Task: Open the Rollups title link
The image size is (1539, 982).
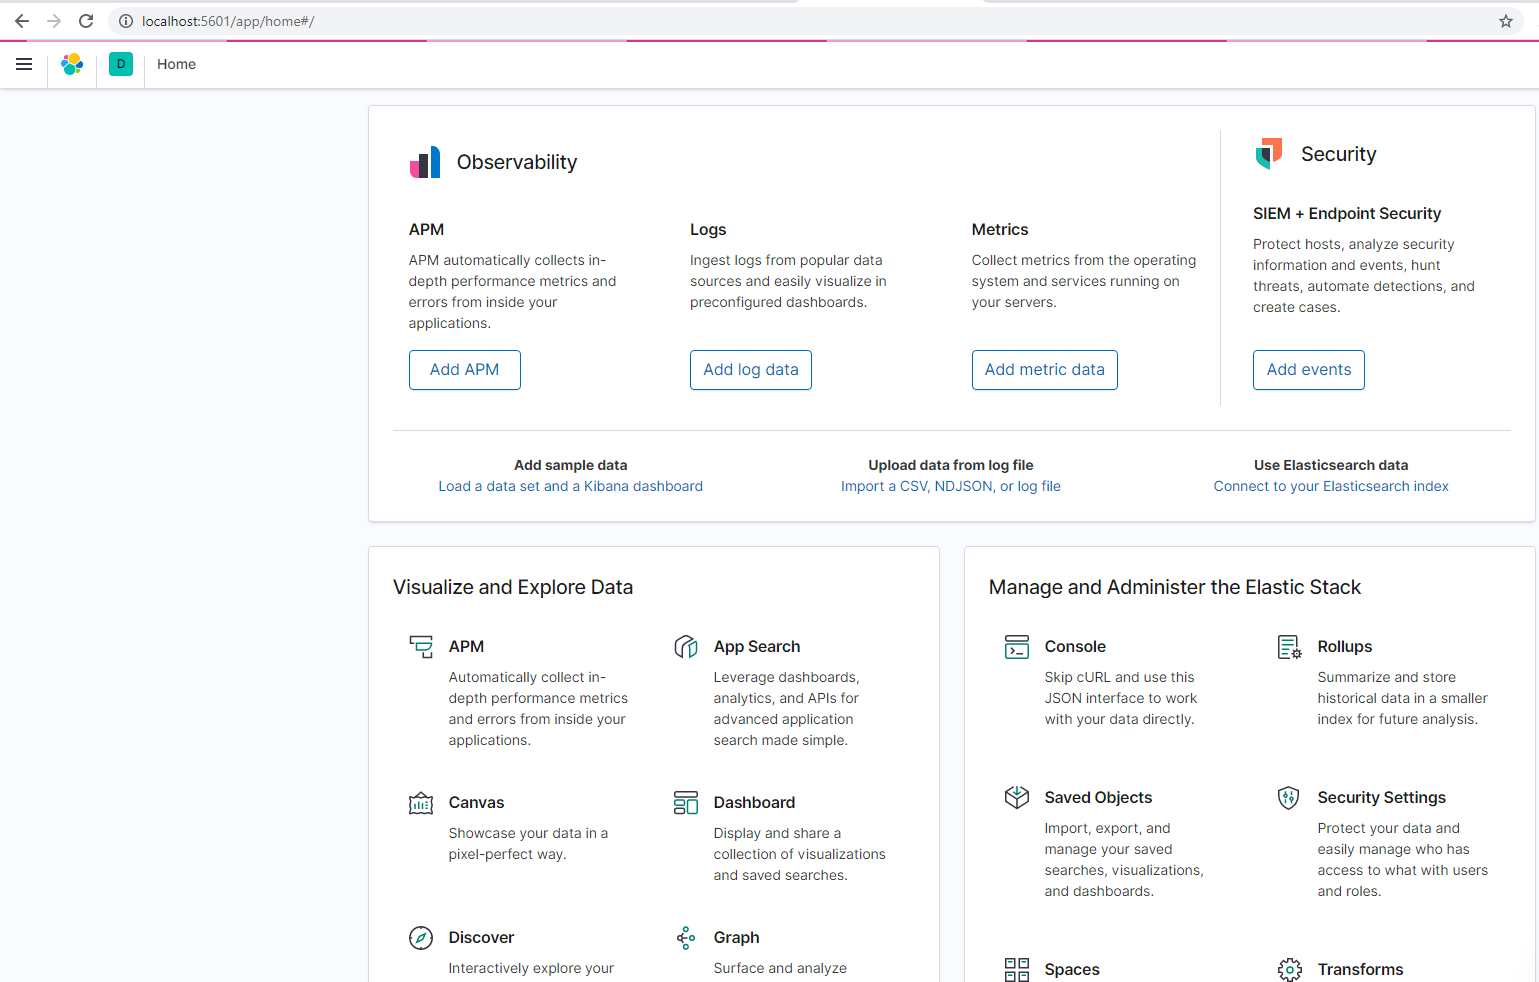Action: (x=1345, y=647)
